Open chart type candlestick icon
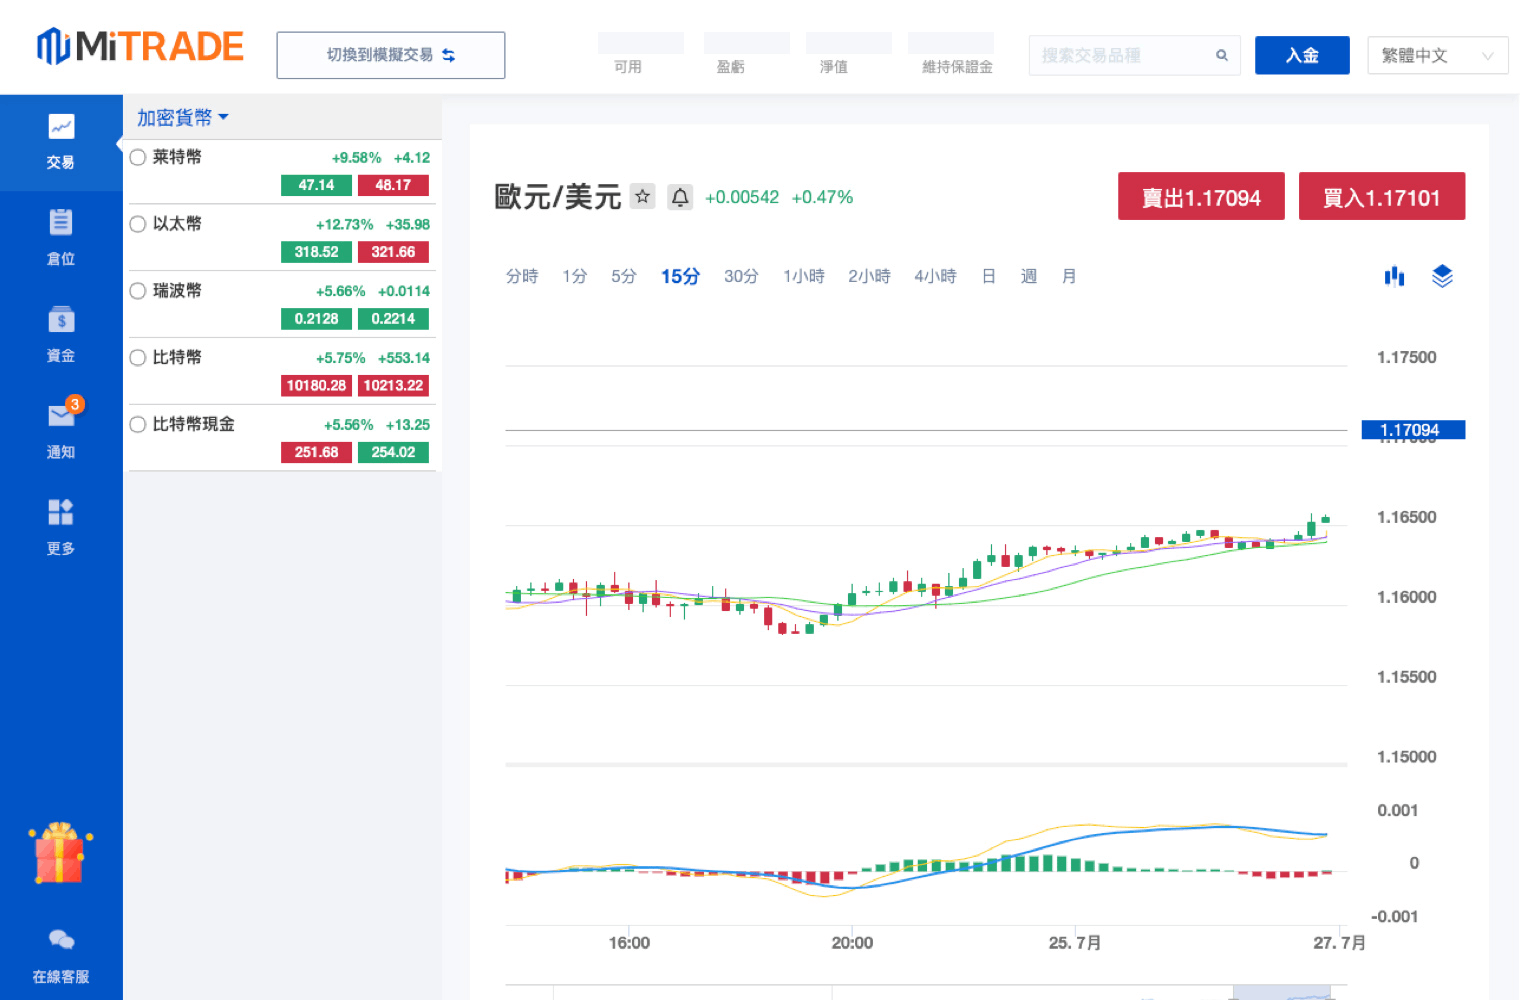Image resolution: width=1520 pixels, height=1000 pixels. (1394, 276)
